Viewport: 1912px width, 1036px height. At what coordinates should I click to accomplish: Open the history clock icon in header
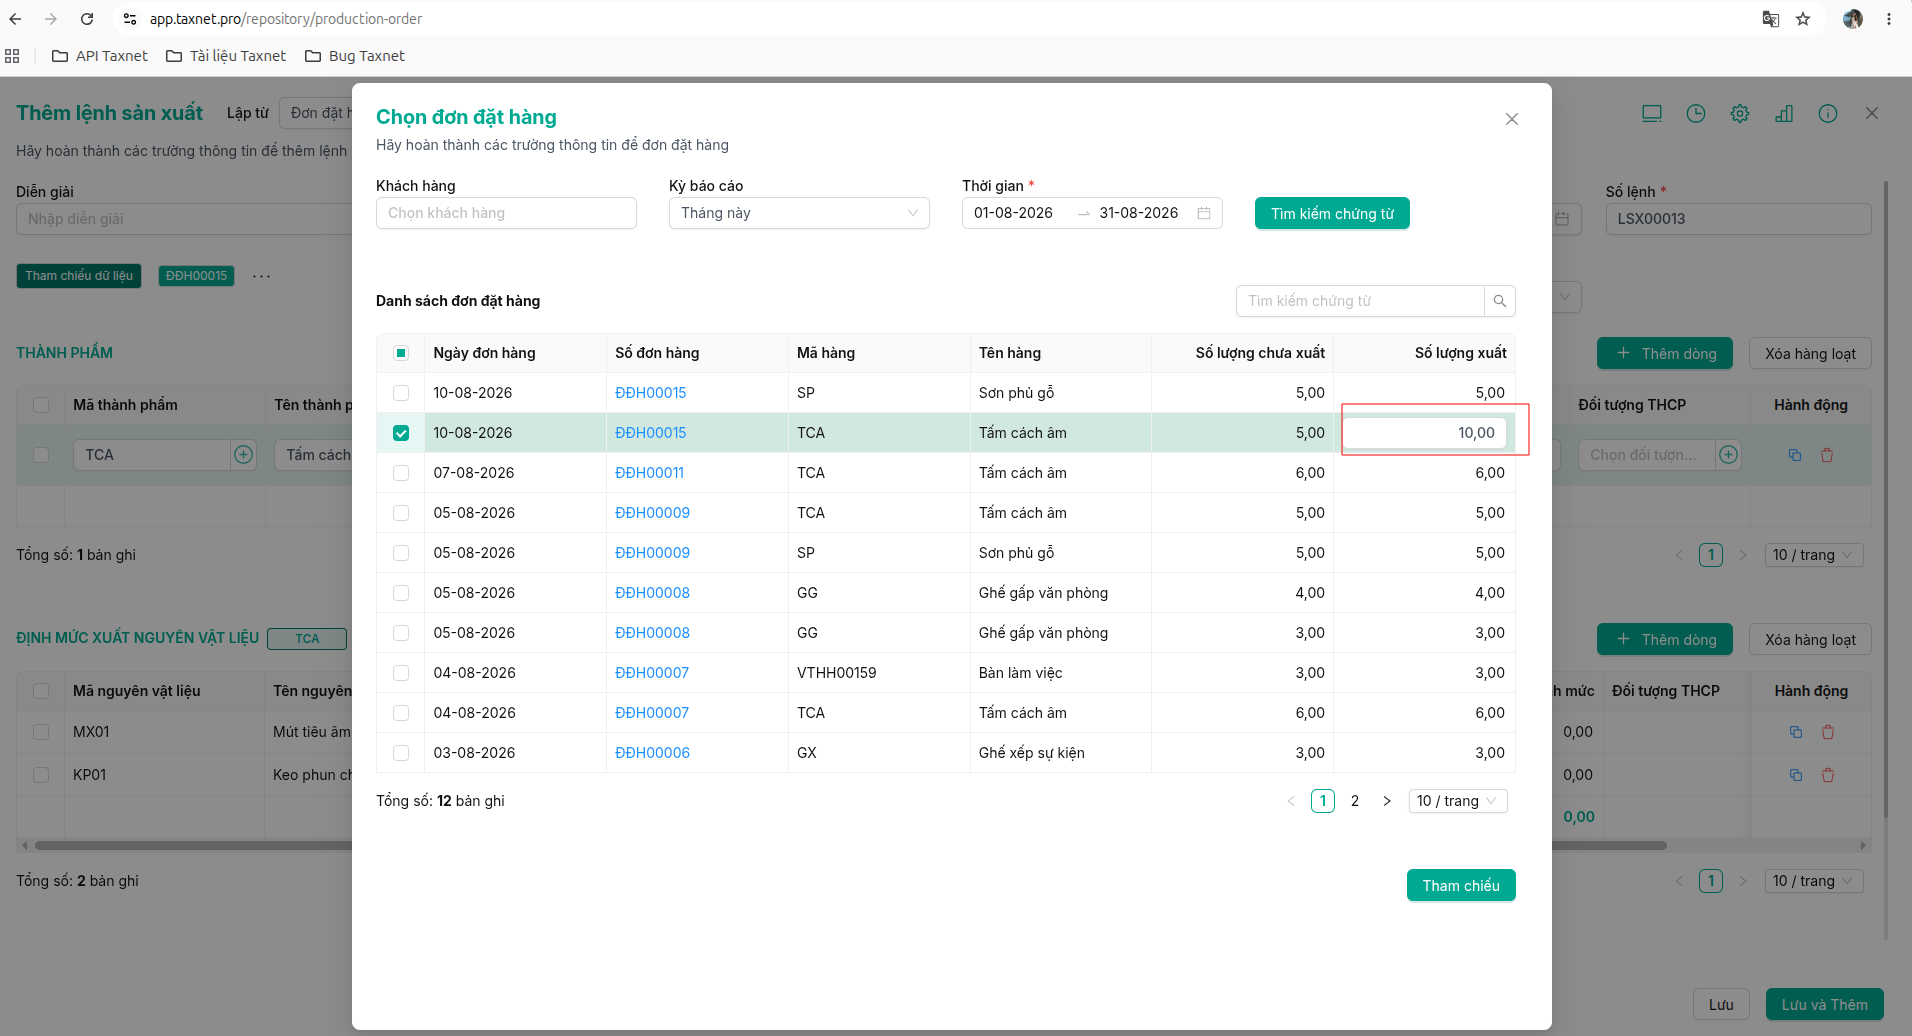coord(1696,114)
